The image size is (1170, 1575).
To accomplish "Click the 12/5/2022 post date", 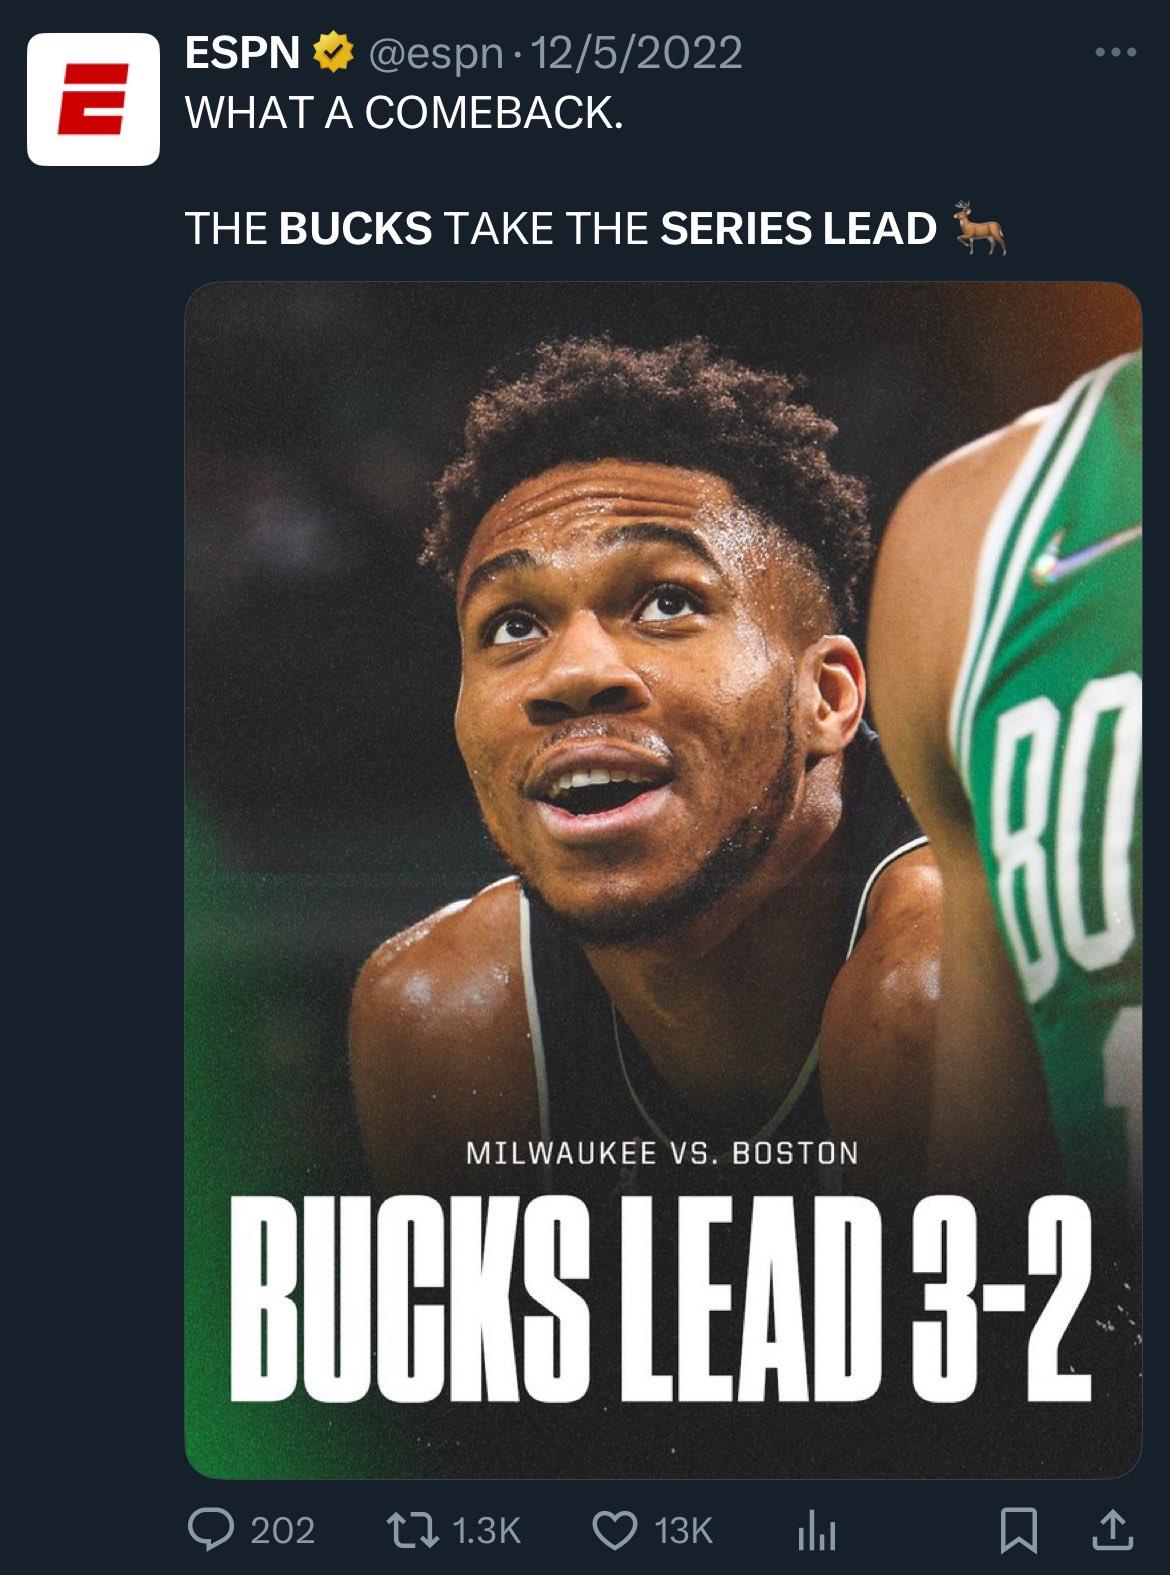I will (636, 53).
